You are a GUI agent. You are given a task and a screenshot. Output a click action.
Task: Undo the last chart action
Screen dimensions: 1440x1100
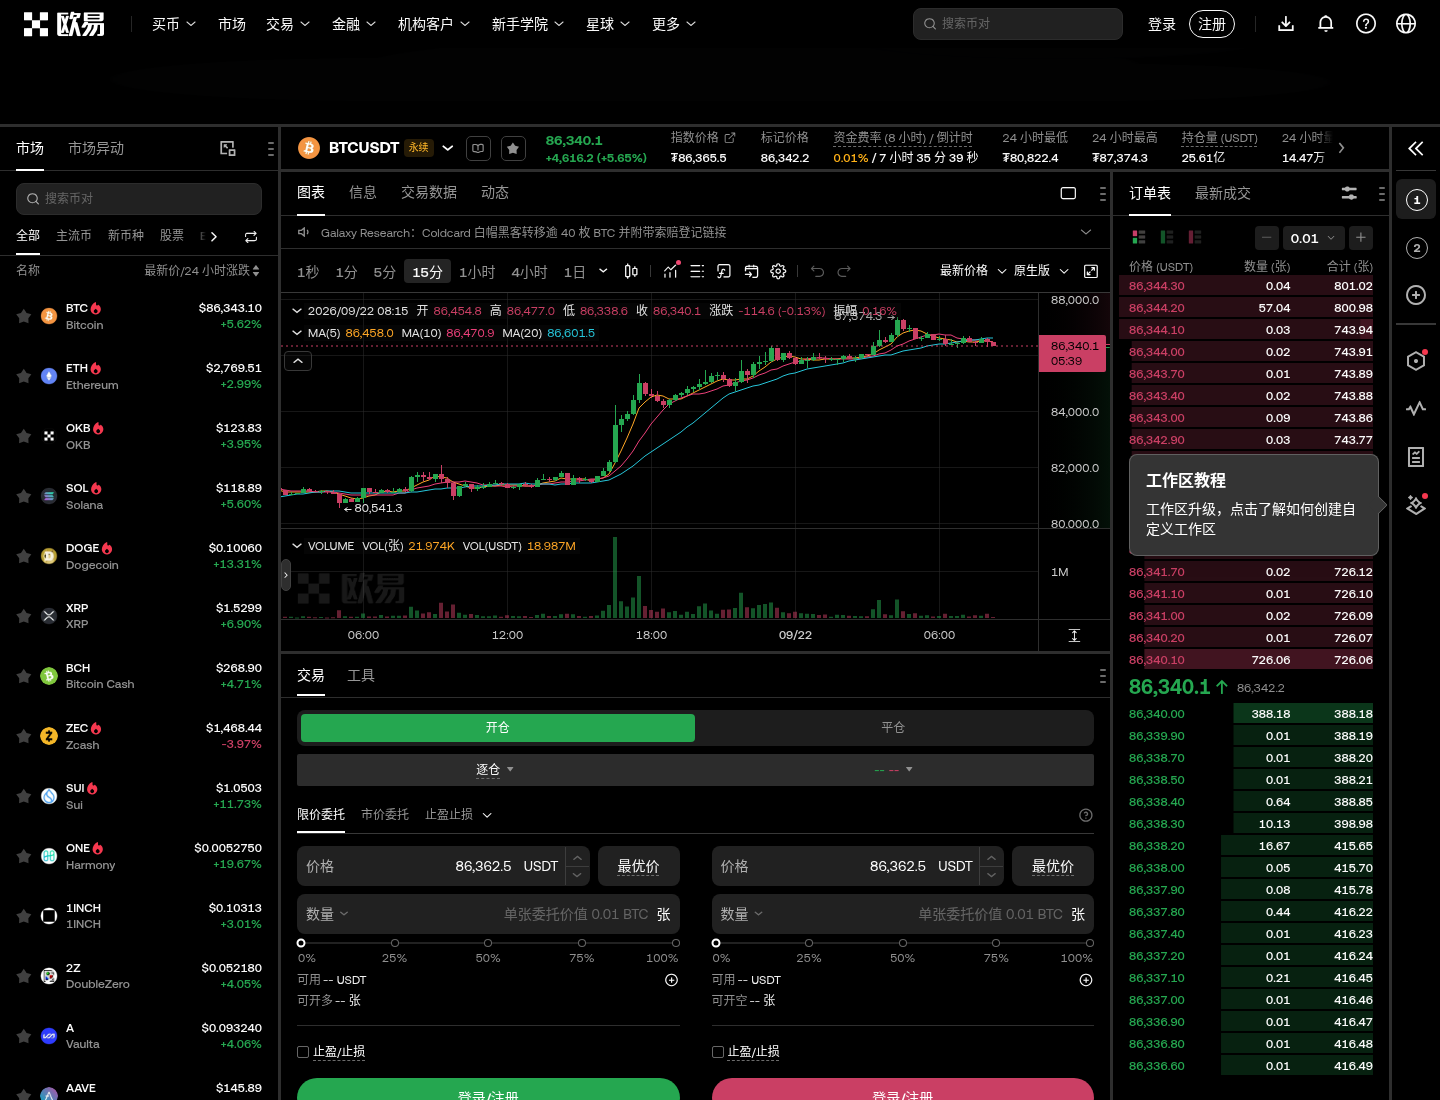click(x=817, y=271)
